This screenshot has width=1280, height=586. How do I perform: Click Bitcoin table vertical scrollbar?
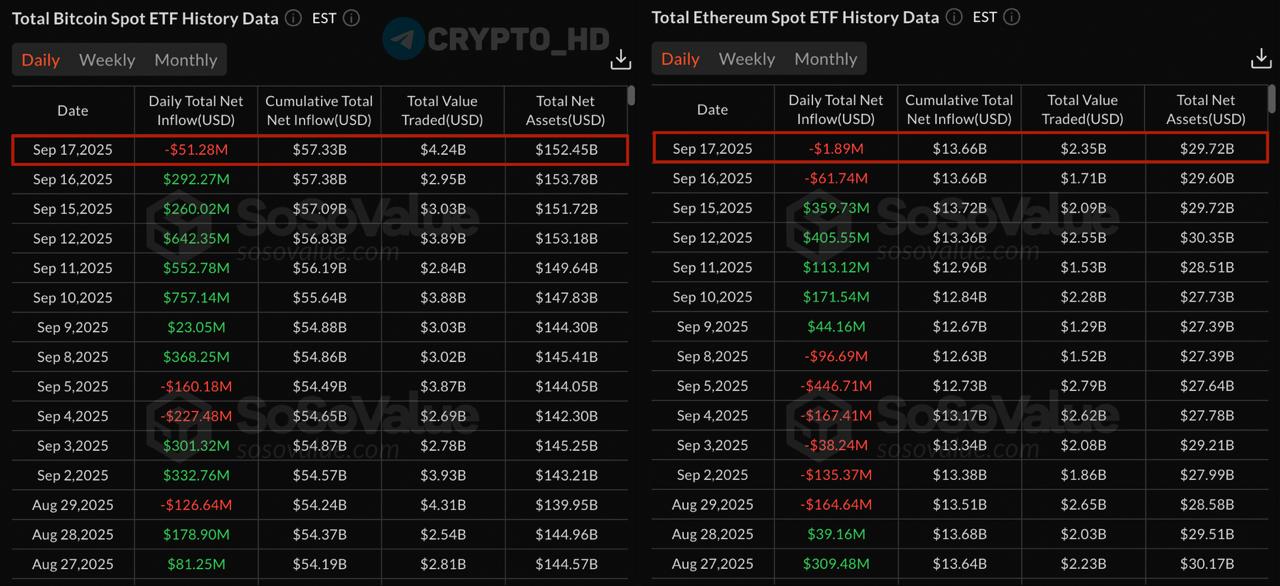(x=631, y=96)
